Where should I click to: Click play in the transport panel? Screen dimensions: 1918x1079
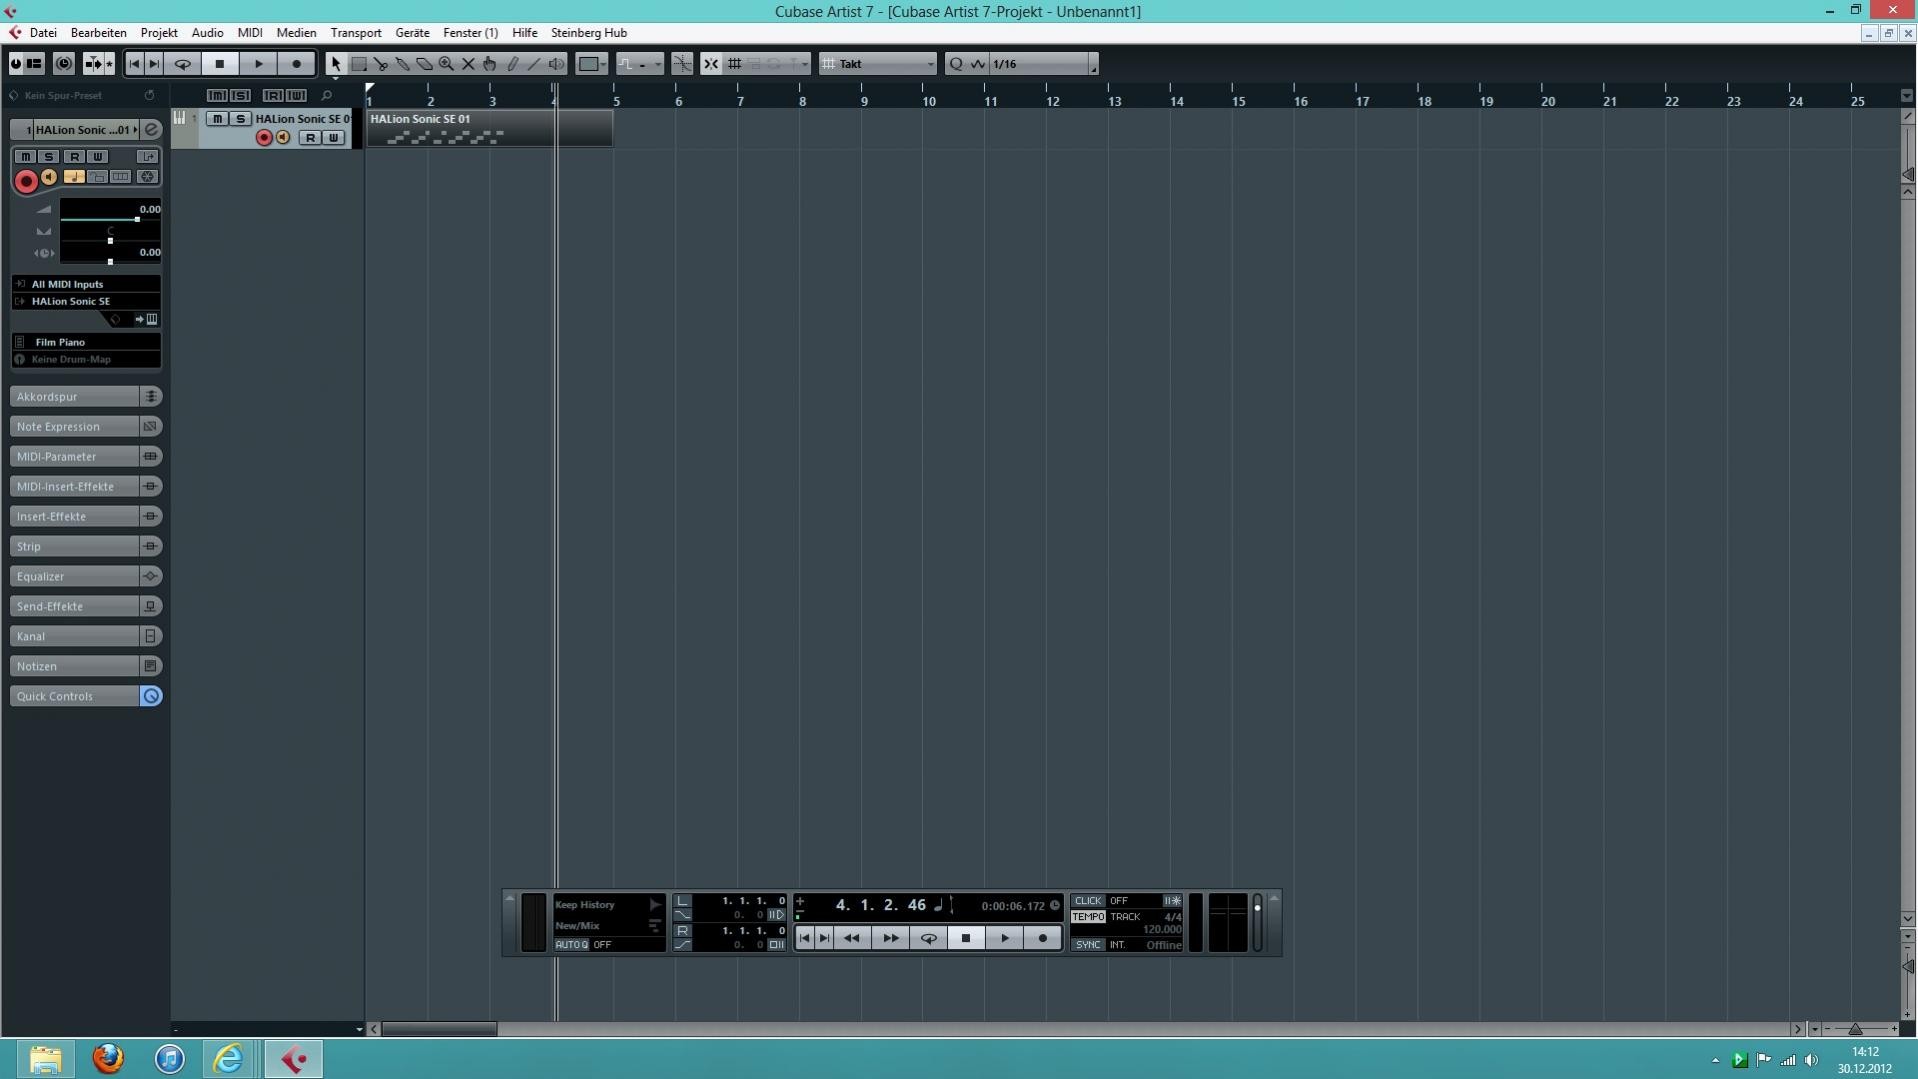(x=1004, y=938)
